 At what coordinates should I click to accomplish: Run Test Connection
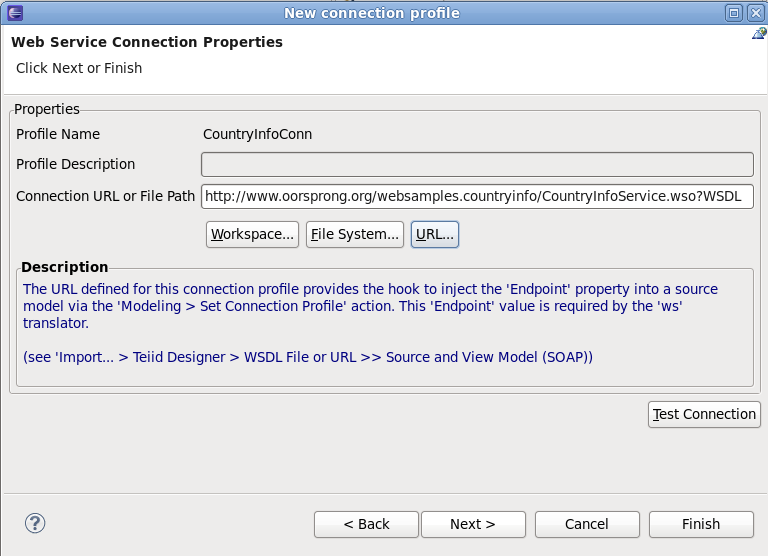[704, 414]
